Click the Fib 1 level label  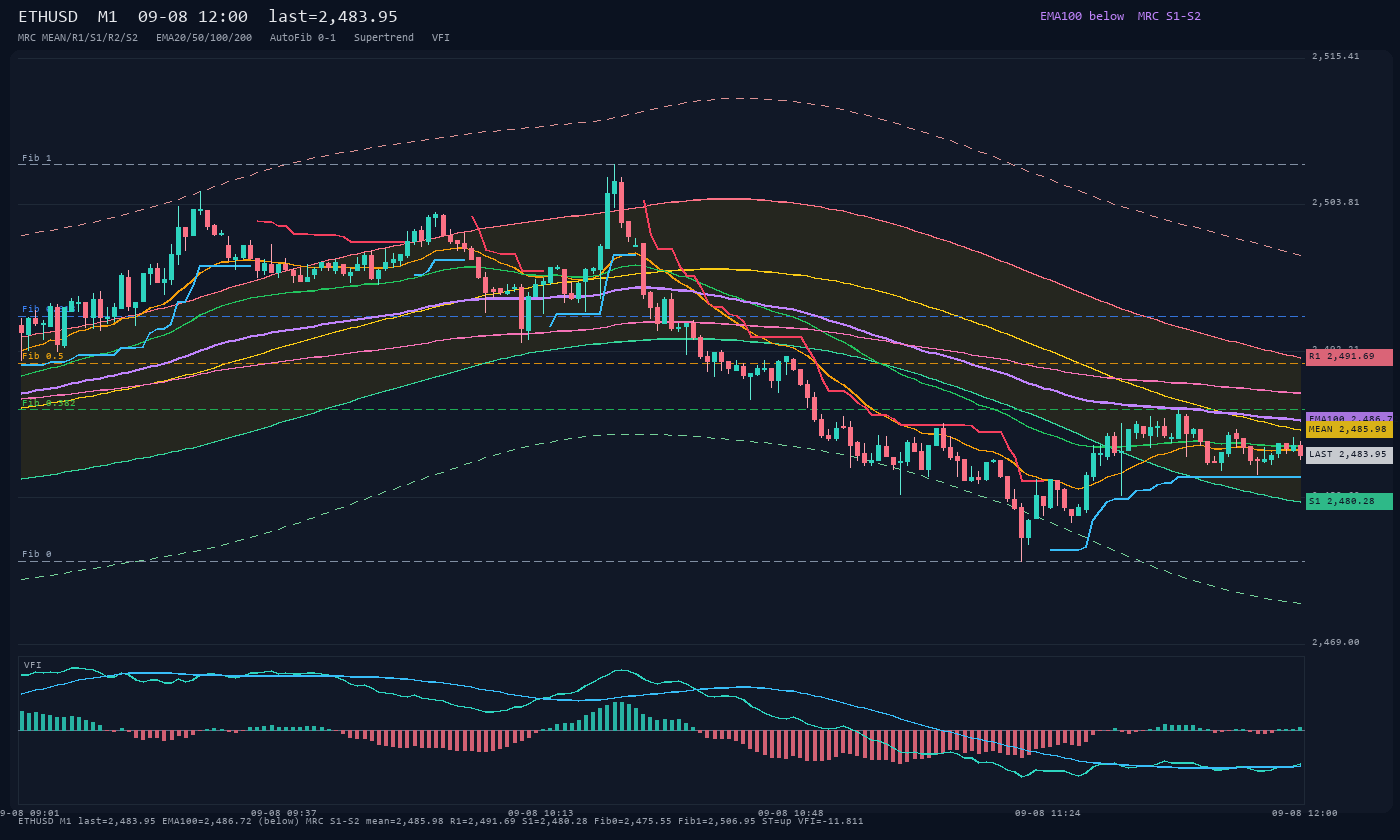[x=37, y=158]
